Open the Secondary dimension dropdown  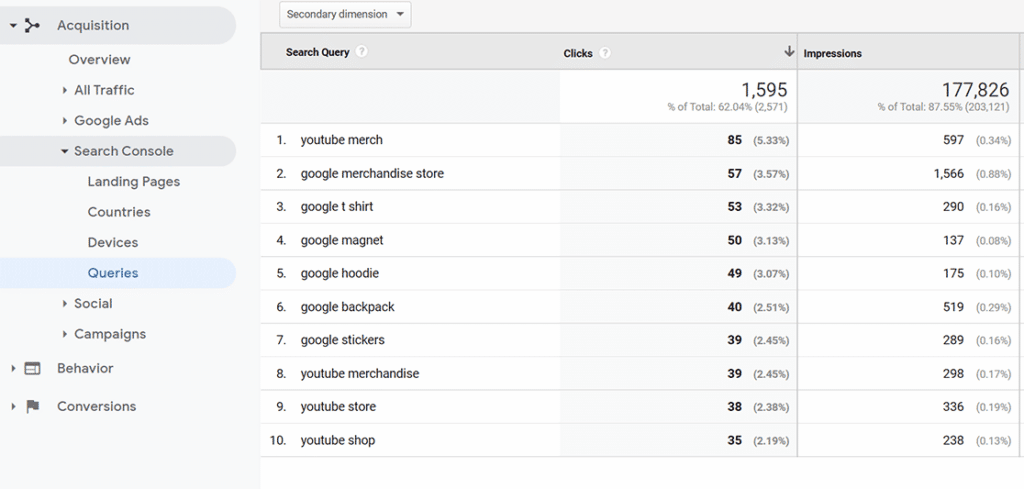point(345,14)
